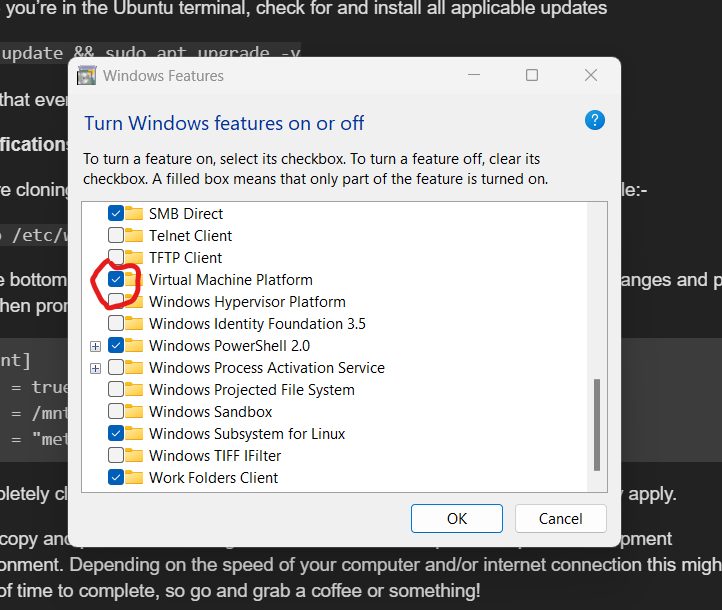This screenshot has width=722, height=610.
Task: Select the Telnet Client folder icon
Action: [134, 235]
